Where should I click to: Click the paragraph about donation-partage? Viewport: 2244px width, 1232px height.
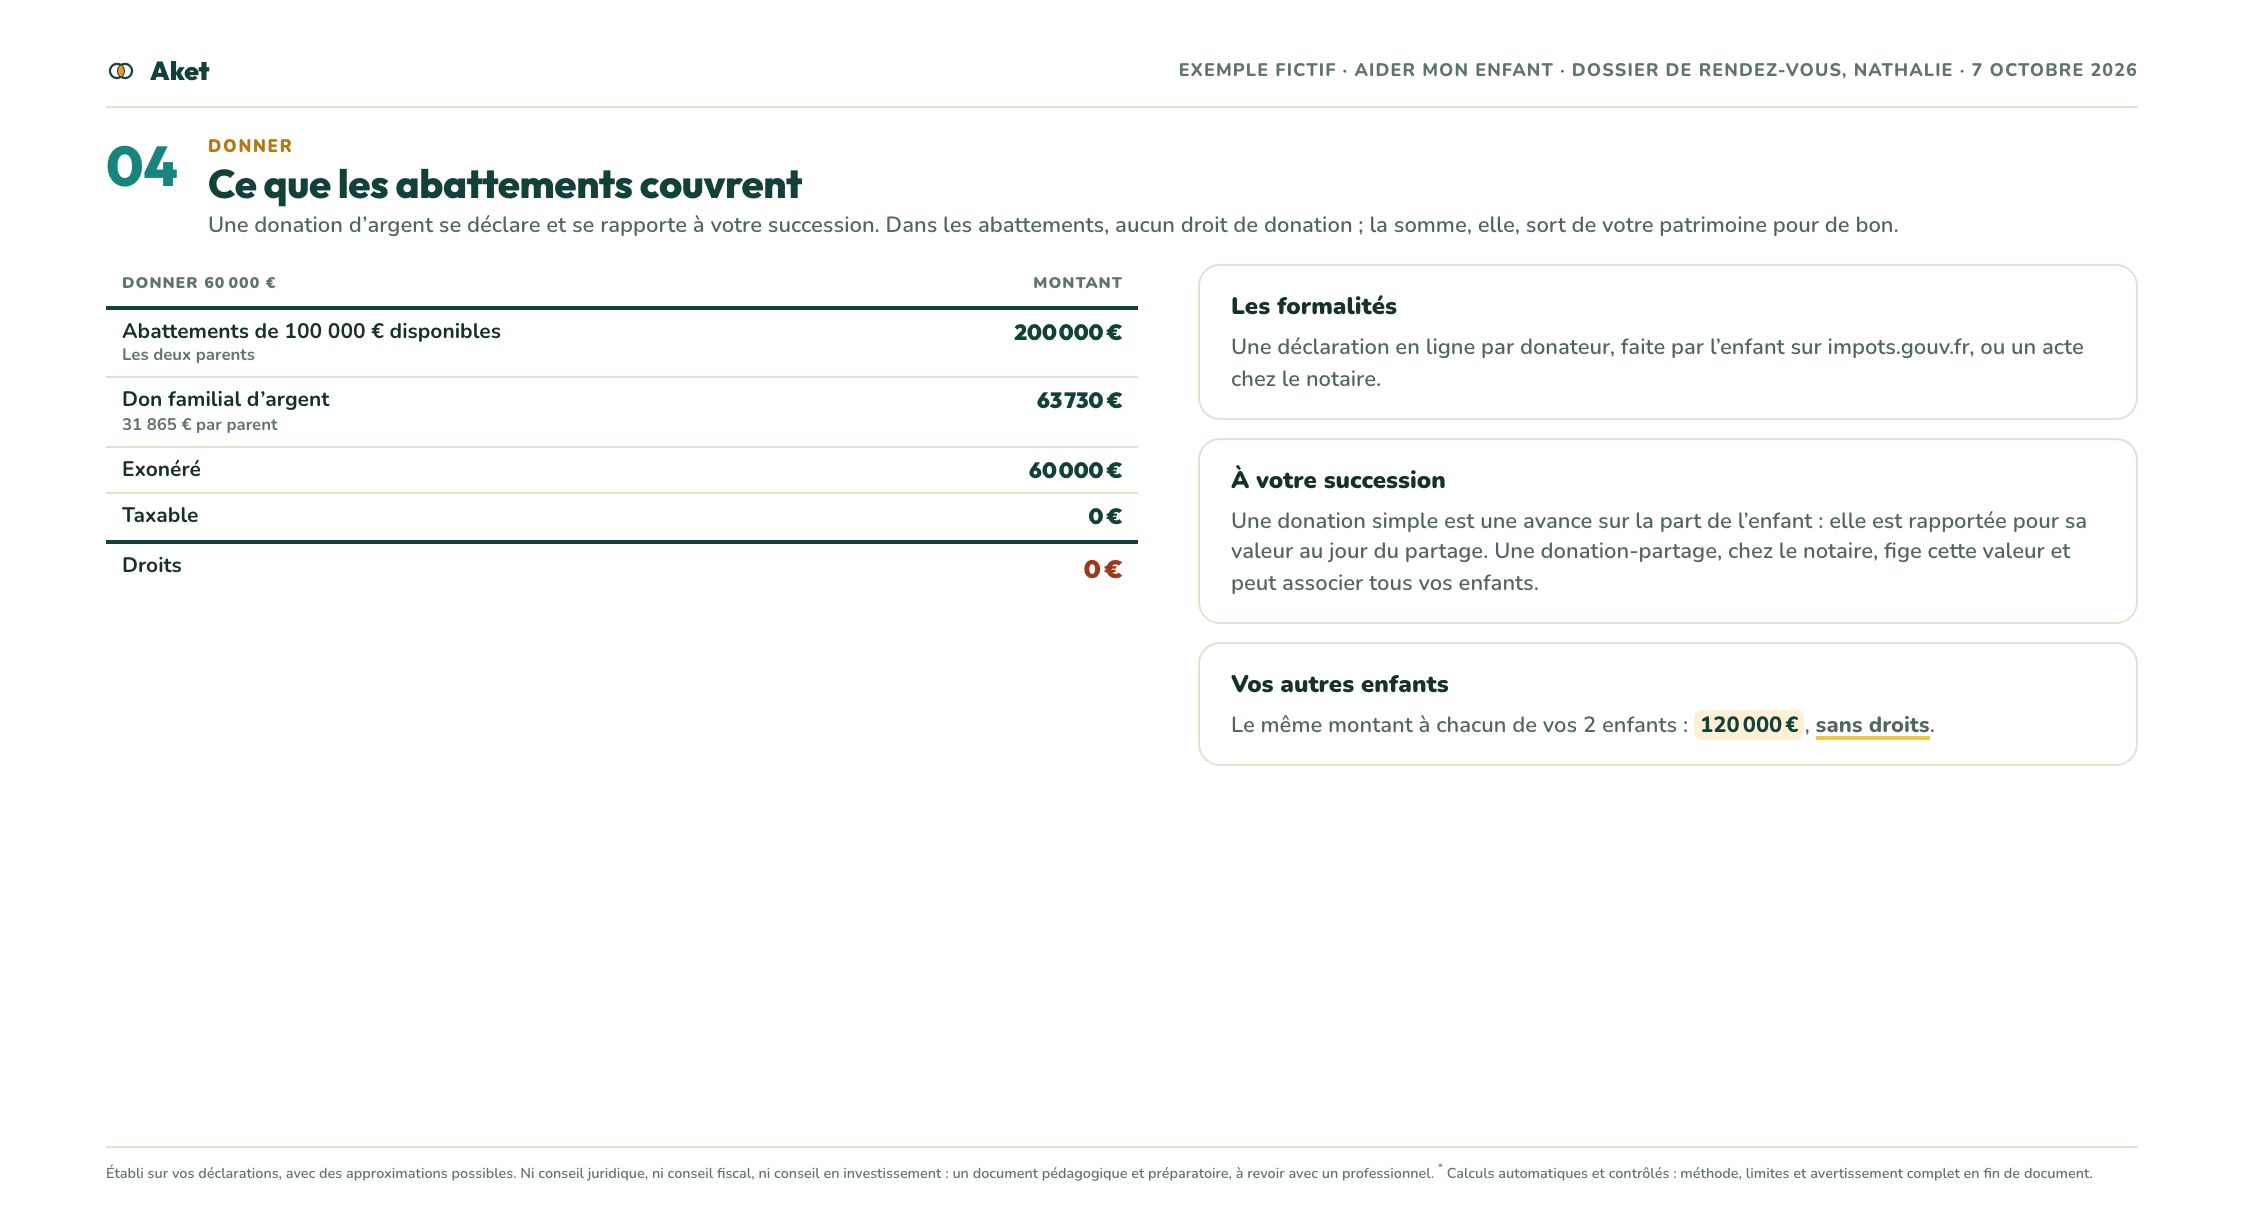1659,552
